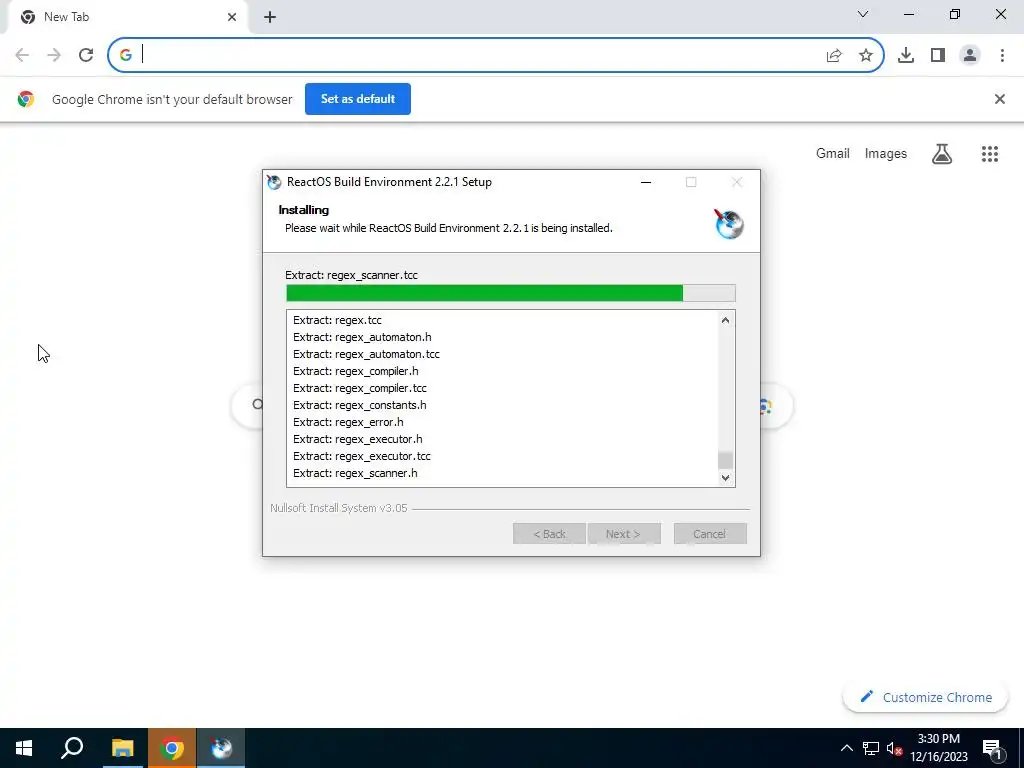This screenshot has height=768, width=1024.
Task: Select log line 'Extract: regex_constants.h'
Action: (360, 405)
